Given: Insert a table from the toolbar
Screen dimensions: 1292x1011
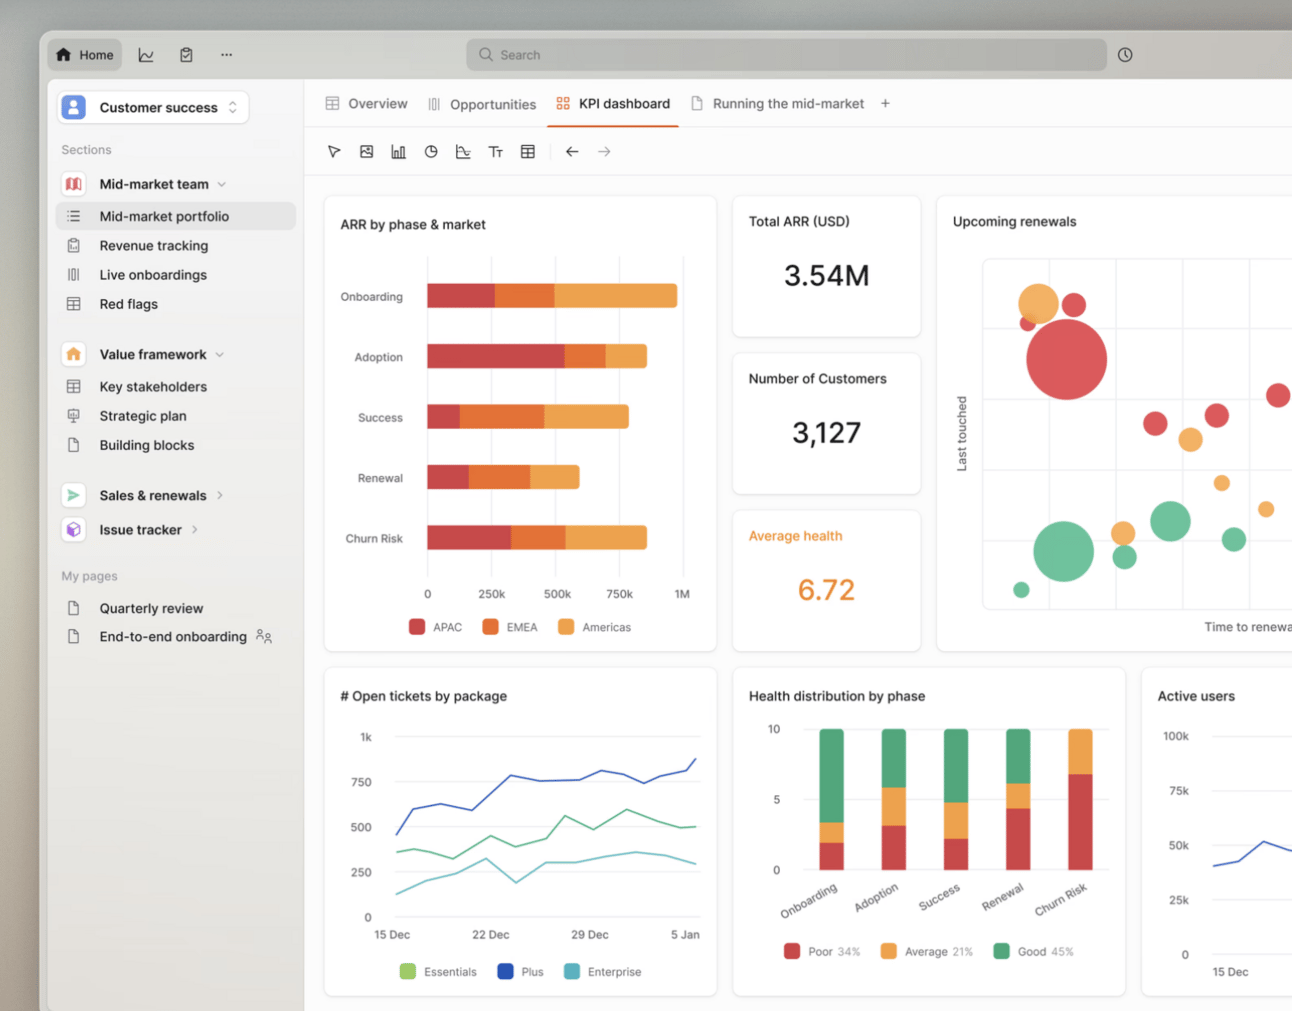Looking at the screenshot, I should coord(528,152).
